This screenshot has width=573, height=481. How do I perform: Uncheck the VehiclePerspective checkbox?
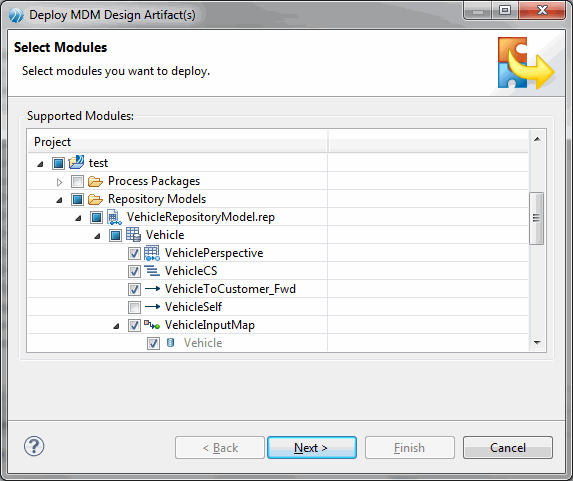[134, 253]
